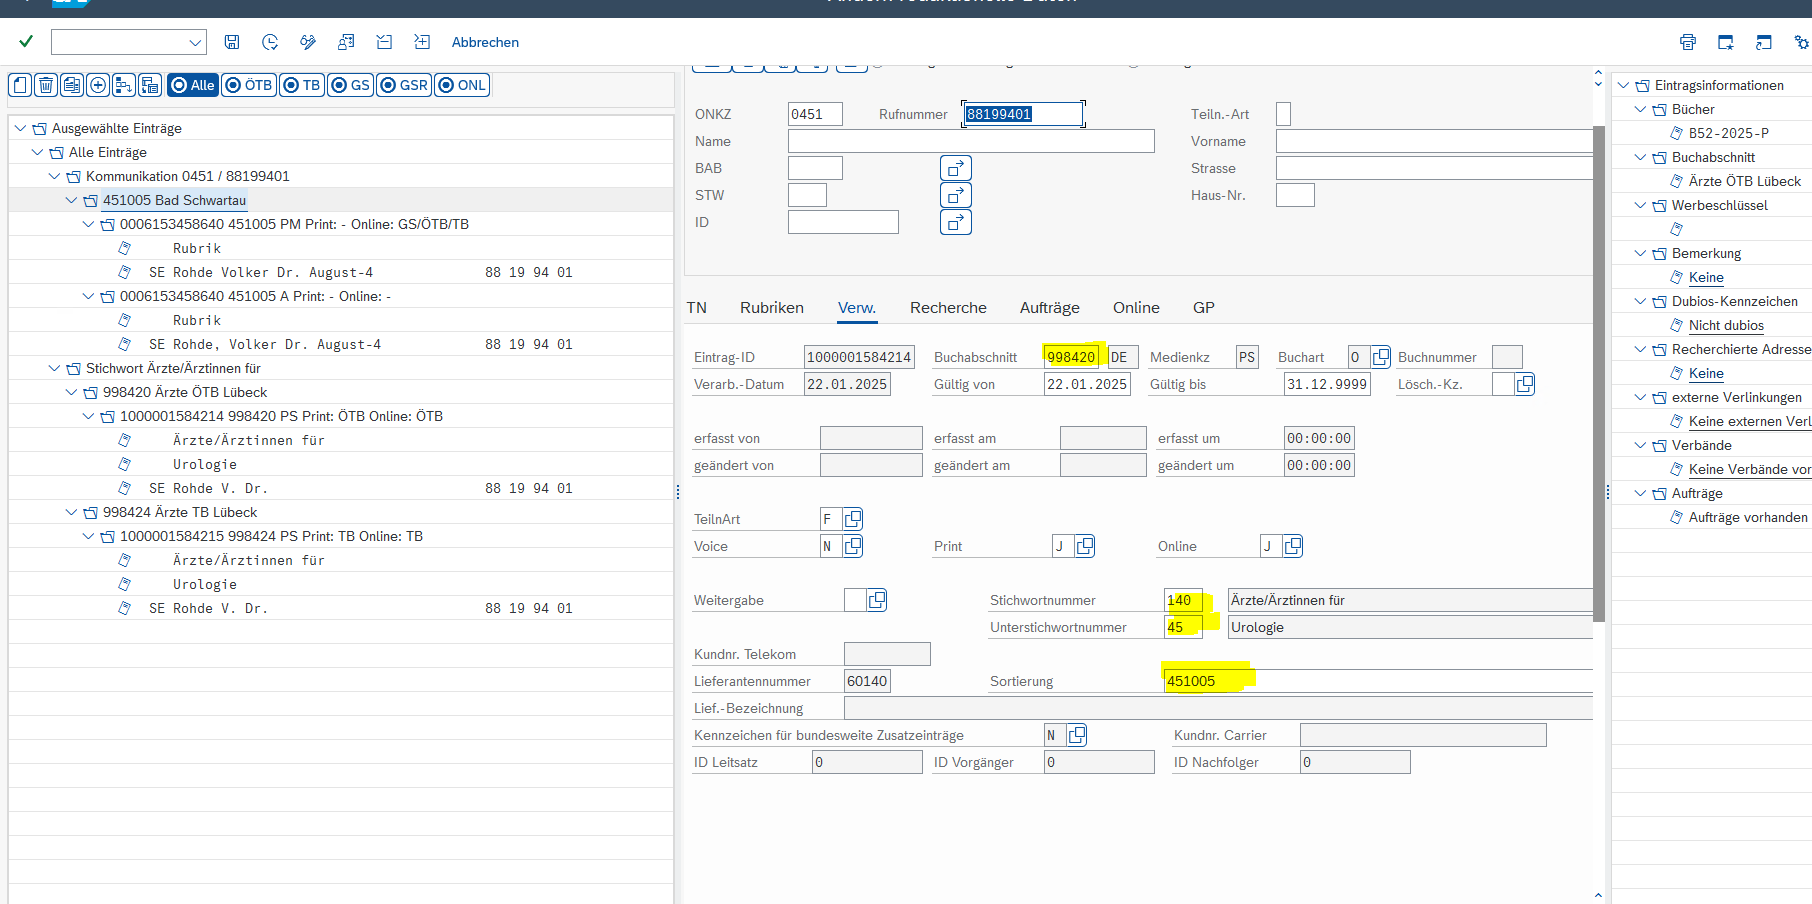1812x904 pixels.
Task: Click the detail pane vertical scrollbar
Action: [x=1598, y=372]
